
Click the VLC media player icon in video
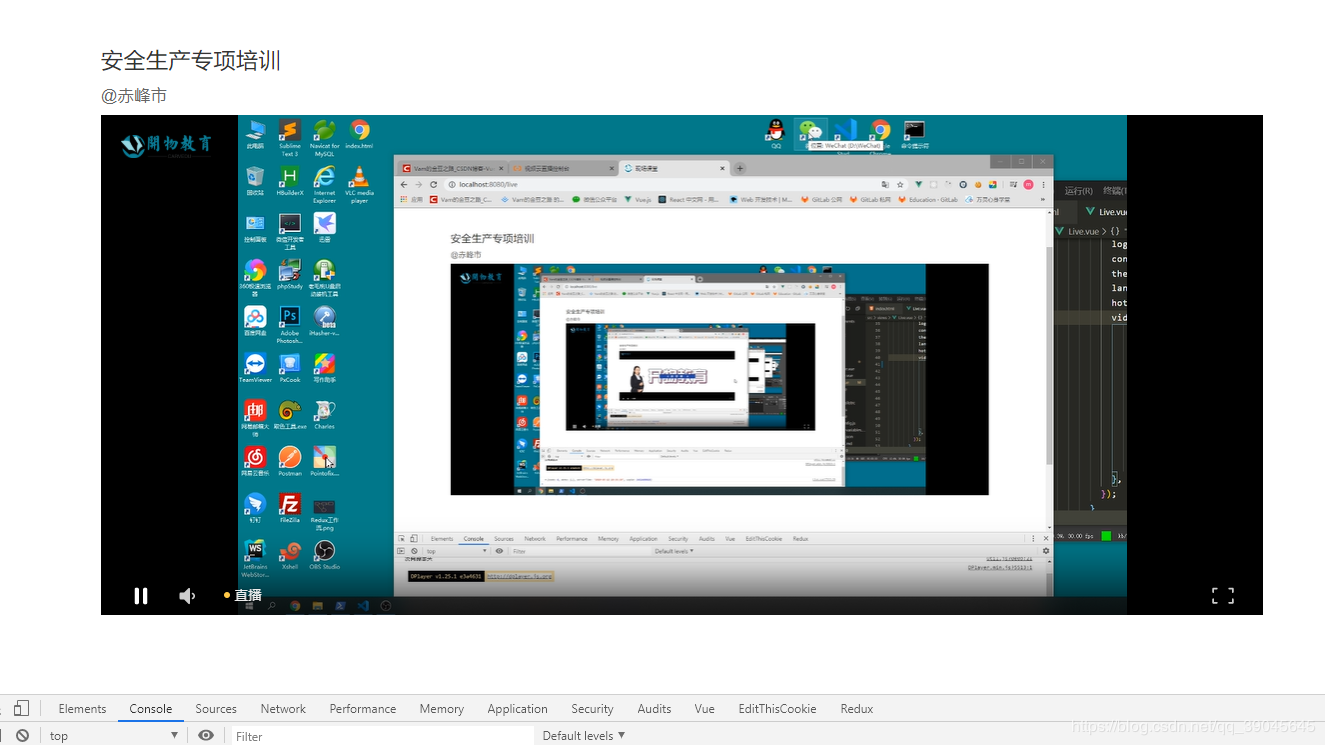tap(359, 185)
